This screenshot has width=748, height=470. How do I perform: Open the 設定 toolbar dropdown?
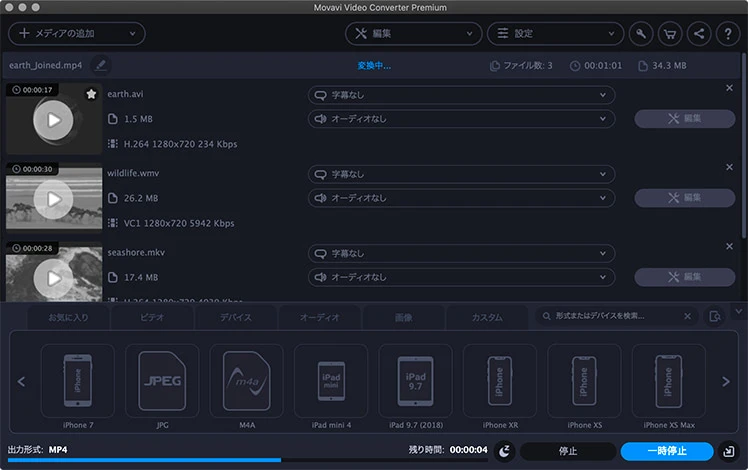(x=555, y=34)
